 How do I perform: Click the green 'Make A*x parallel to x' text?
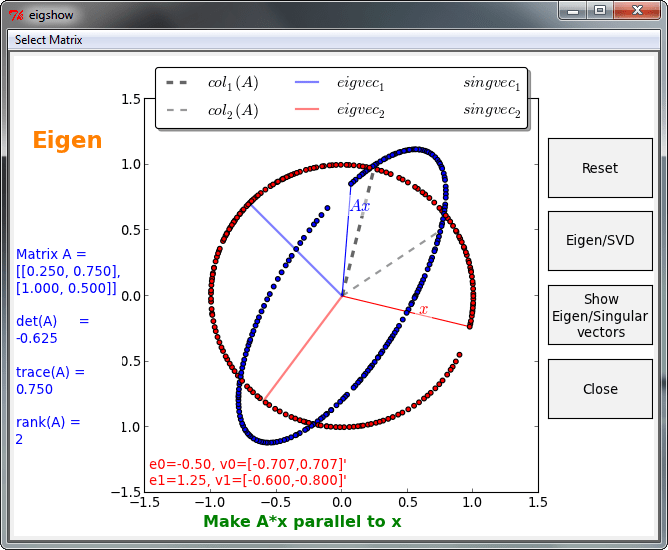coord(302,522)
